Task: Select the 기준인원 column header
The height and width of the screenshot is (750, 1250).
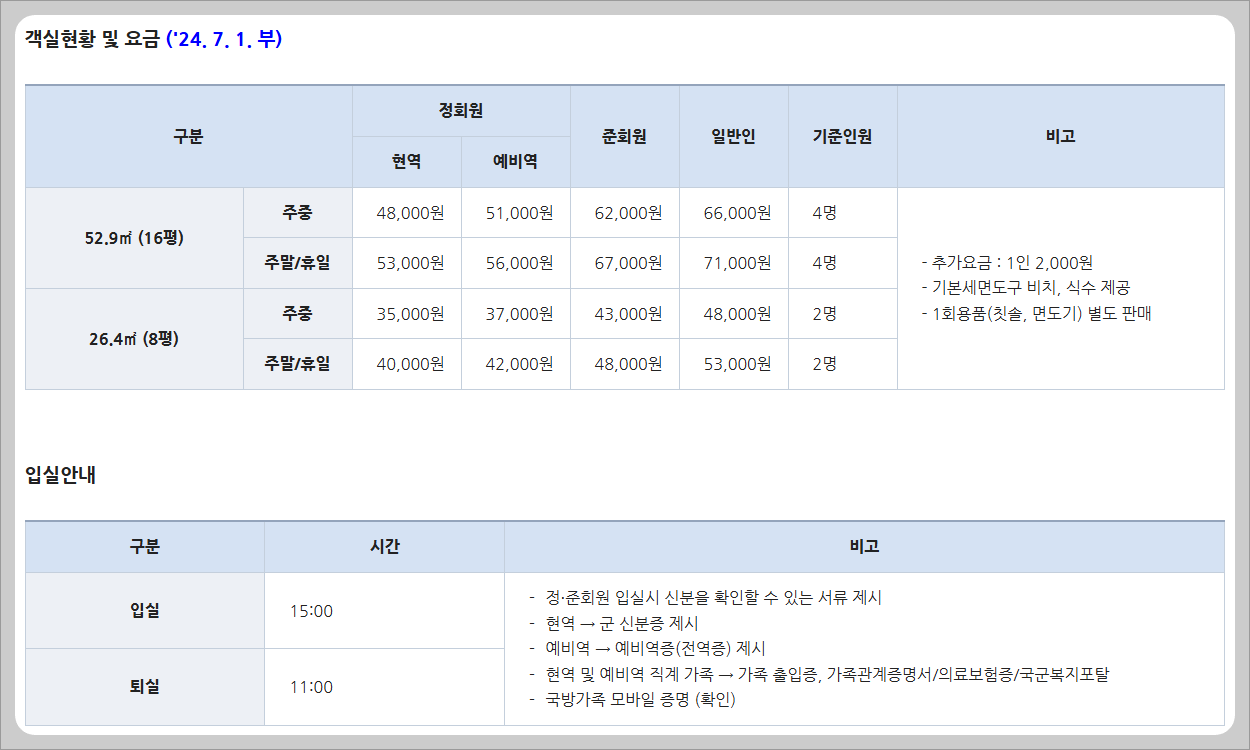Action: click(x=842, y=136)
